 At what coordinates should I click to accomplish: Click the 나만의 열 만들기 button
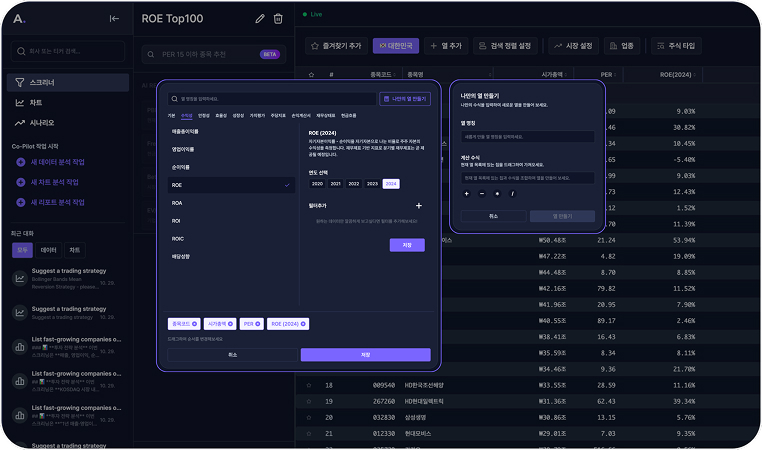(x=405, y=99)
